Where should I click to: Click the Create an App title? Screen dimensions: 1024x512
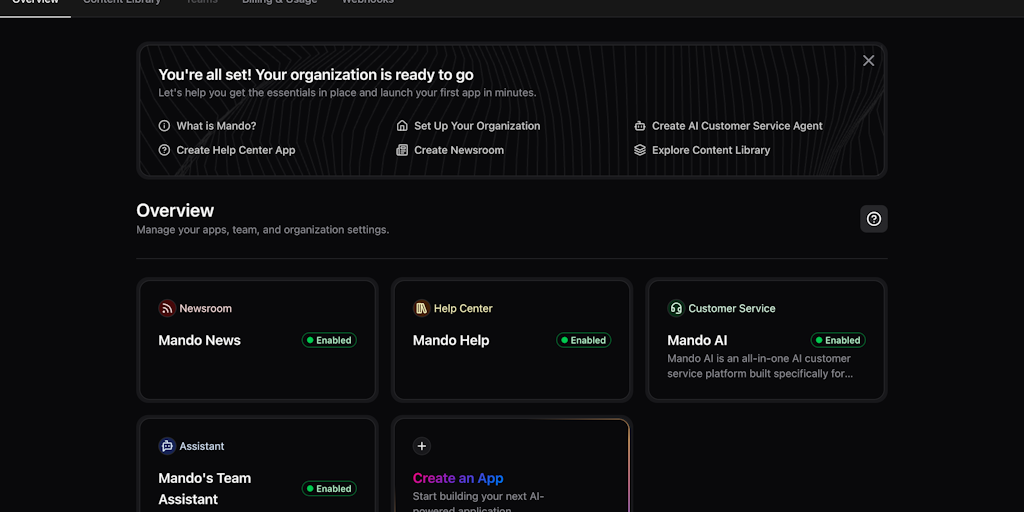[458, 478]
